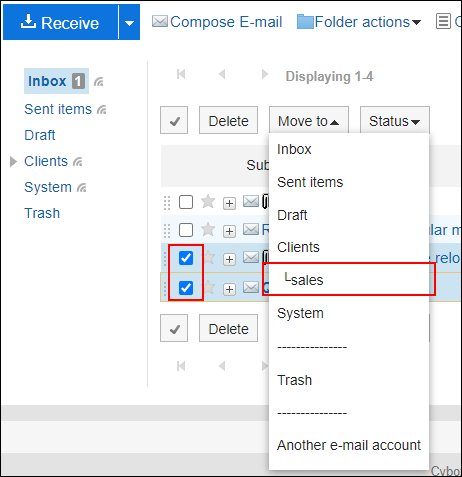Star the first e-mail row
The height and width of the screenshot is (477, 462).
208,201
